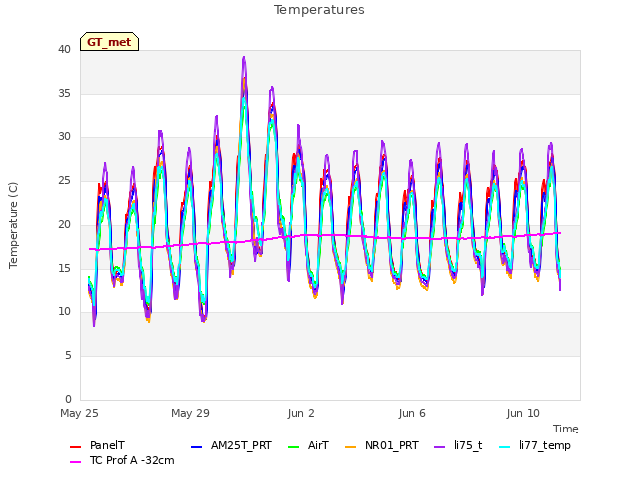This screenshot has height=480, width=640.
Task: Click the li75_t purple legend swatch
Action: (x=439, y=447)
